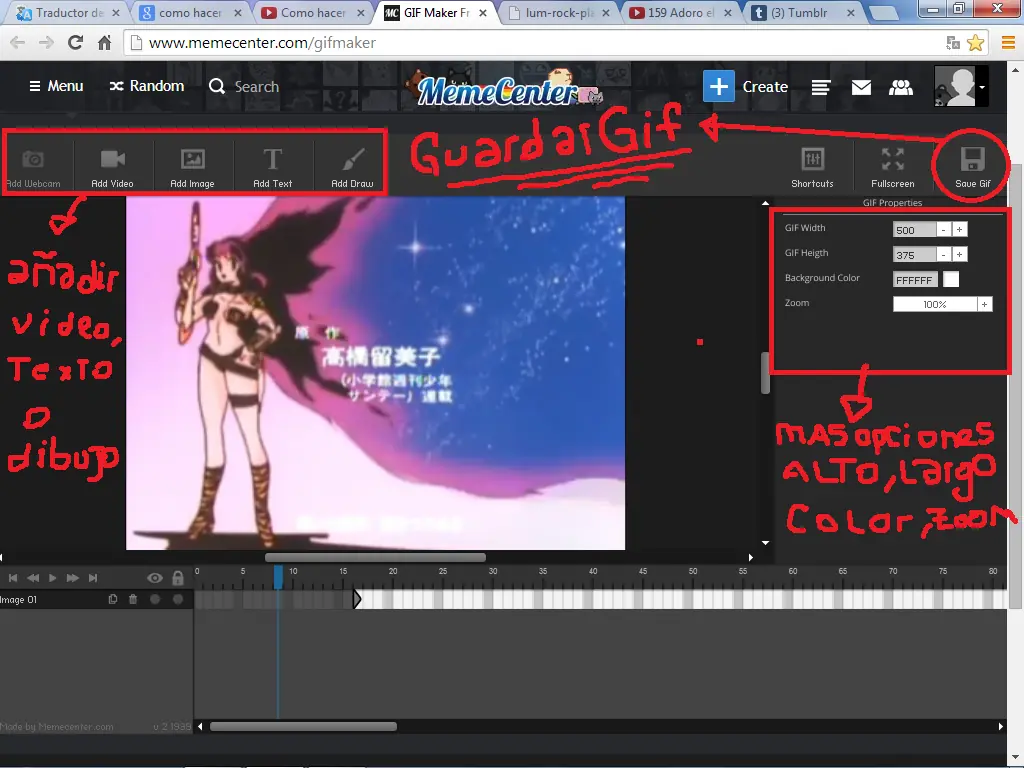Toggle Image 01 layer lock dot
Image resolution: width=1024 pixels, height=768 pixels.
click(178, 599)
